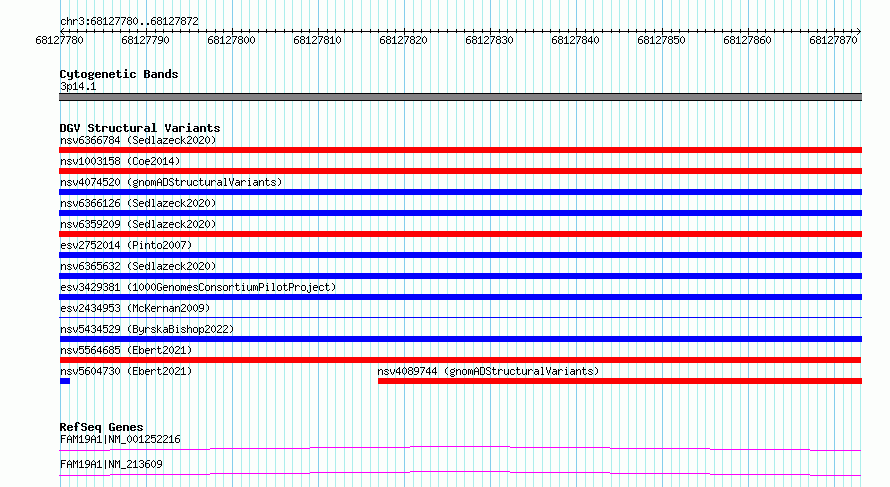Click the Cytogenetic Bands track title
This screenshot has height=487, width=890.
119,74
